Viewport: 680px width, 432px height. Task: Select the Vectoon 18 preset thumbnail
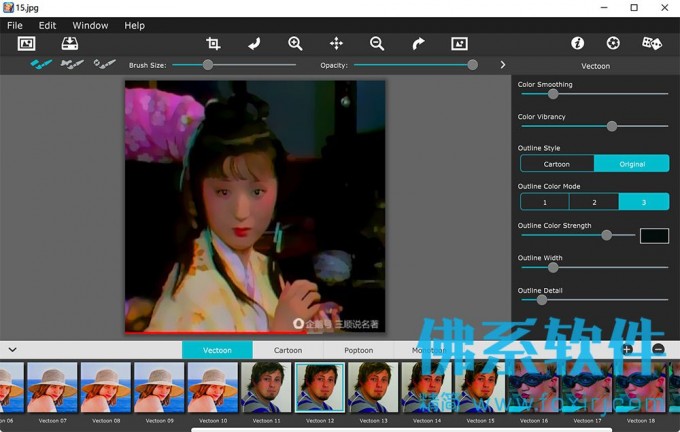tap(641, 387)
